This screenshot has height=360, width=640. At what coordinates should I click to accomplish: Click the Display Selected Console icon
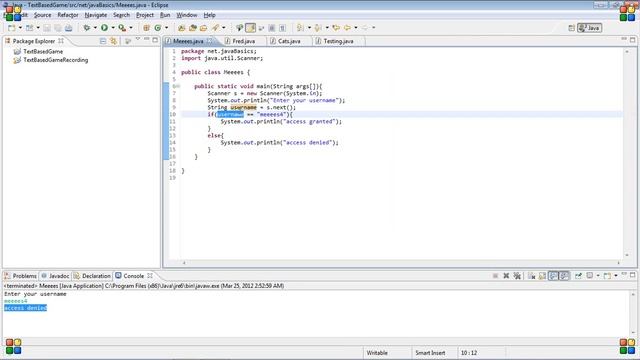(x=590, y=276)
